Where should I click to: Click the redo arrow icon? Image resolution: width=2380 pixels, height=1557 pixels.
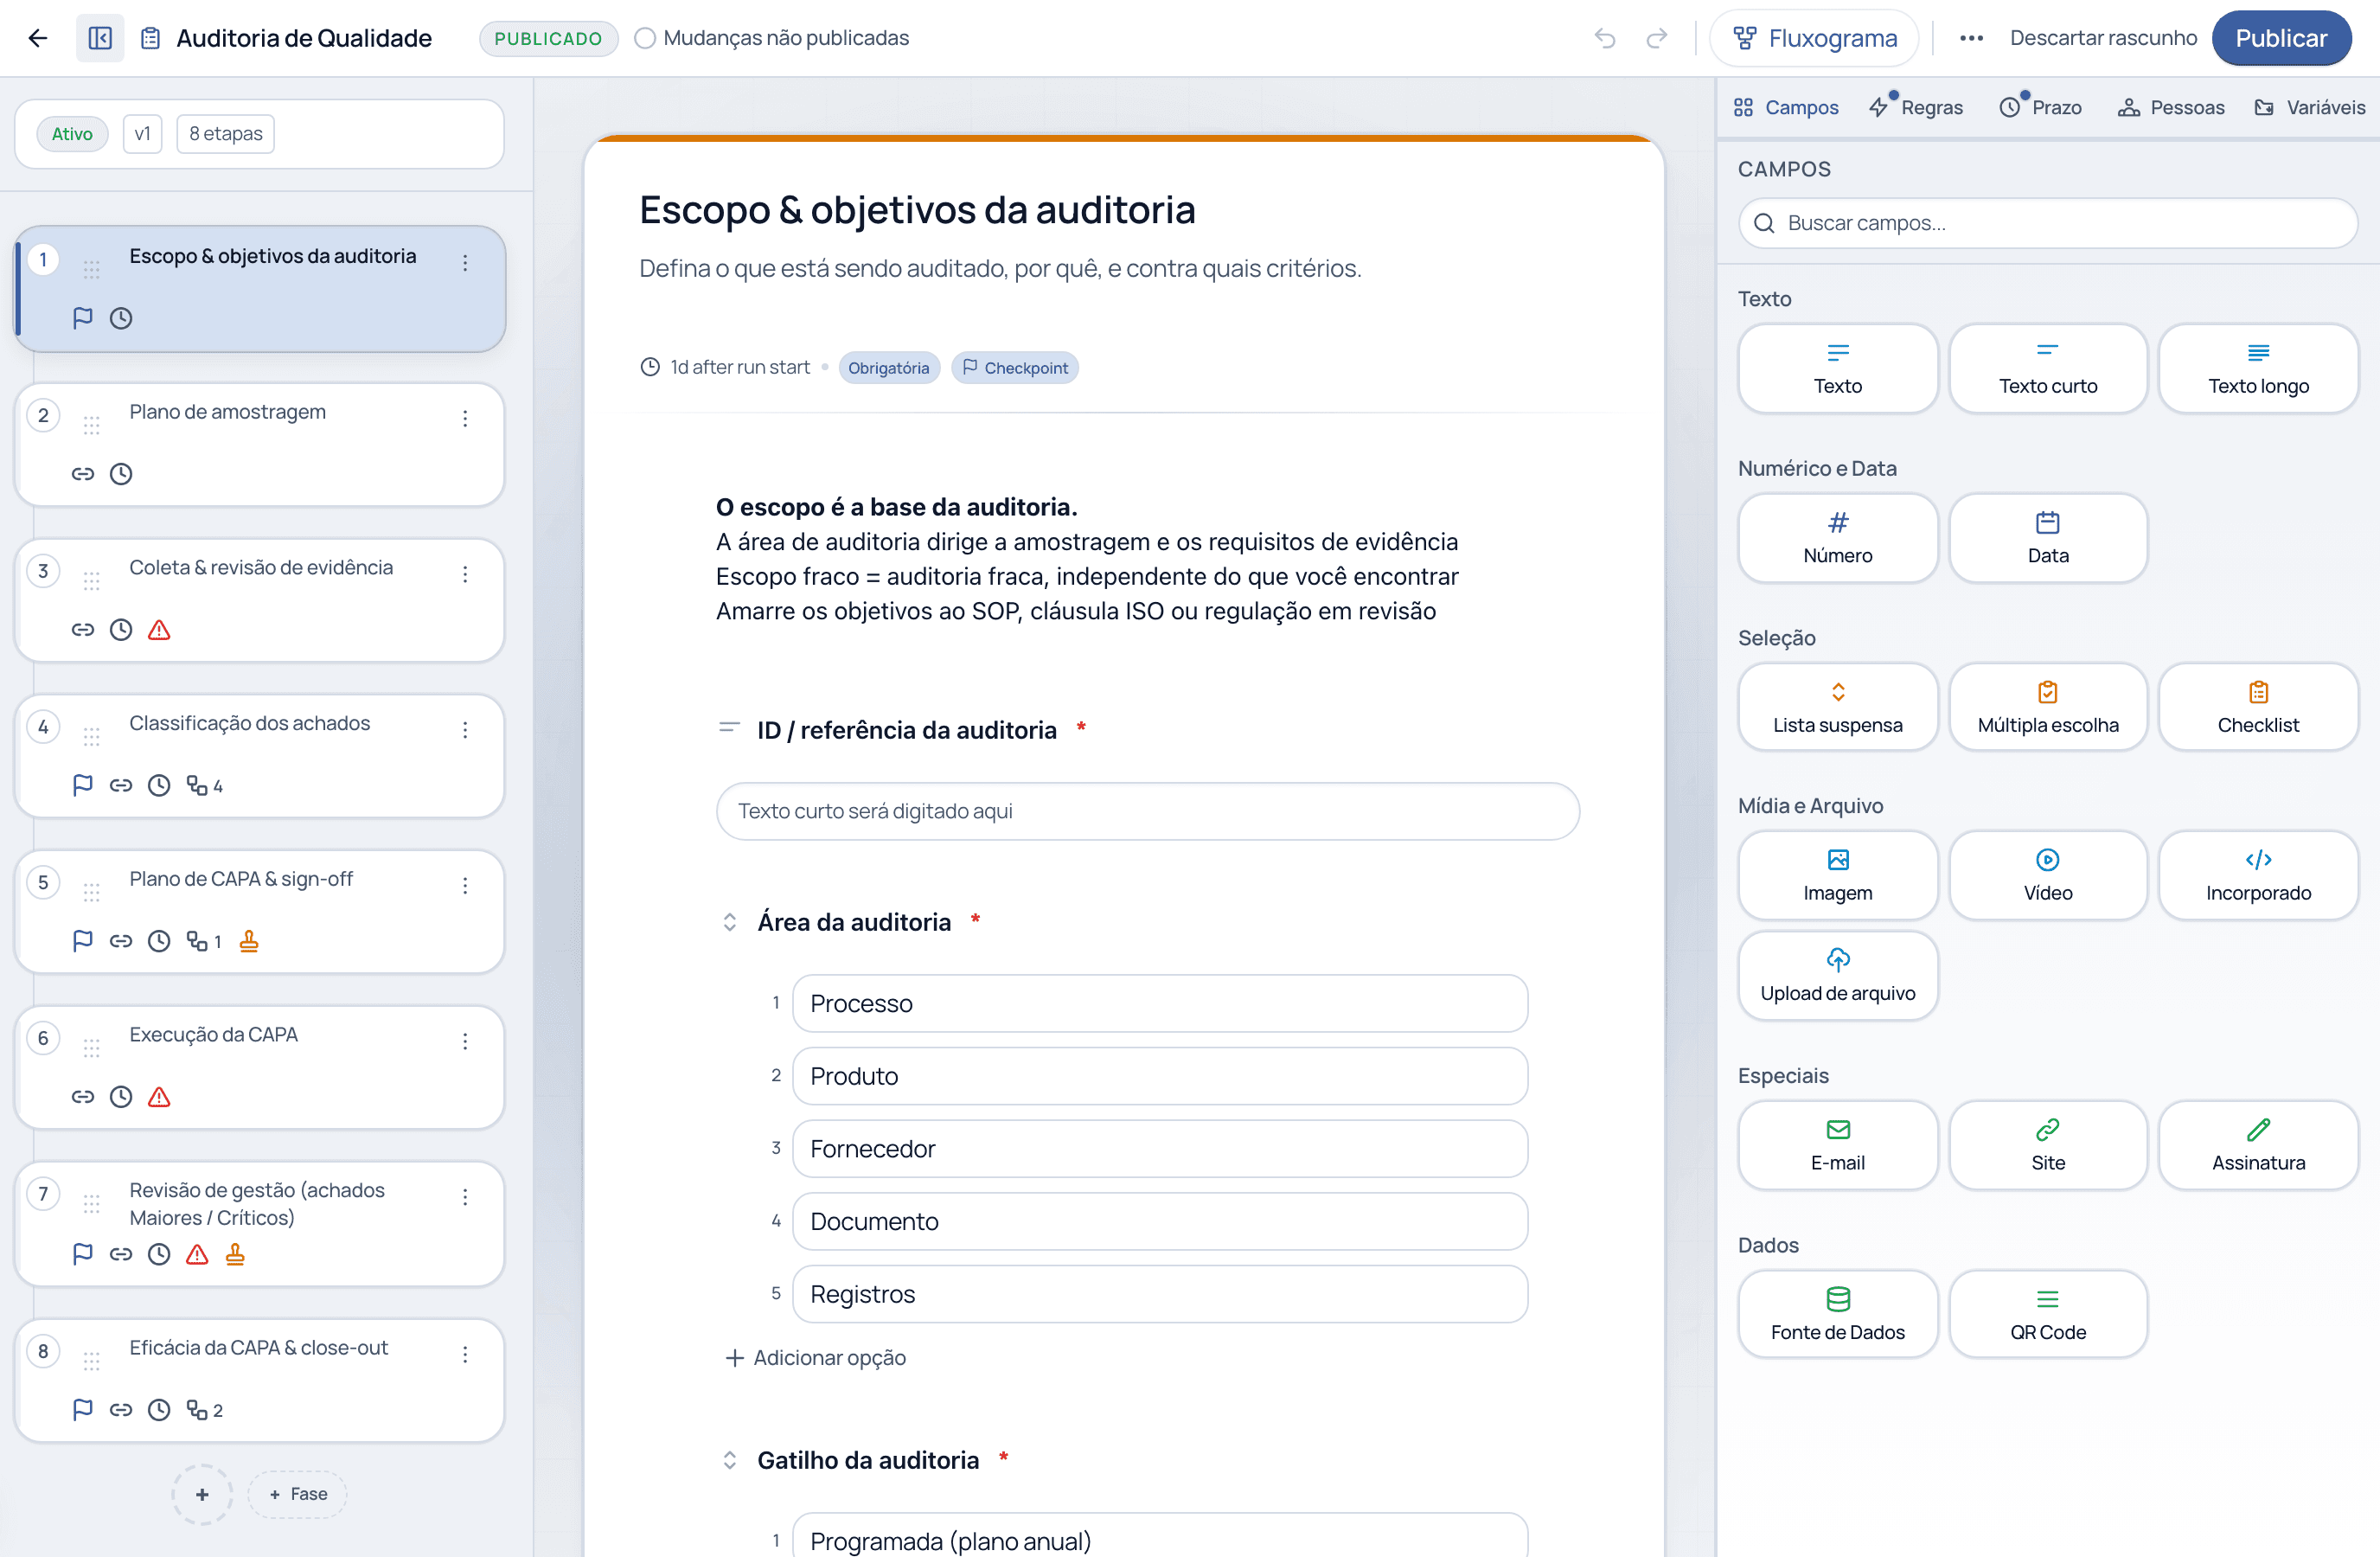point(1657,38)
